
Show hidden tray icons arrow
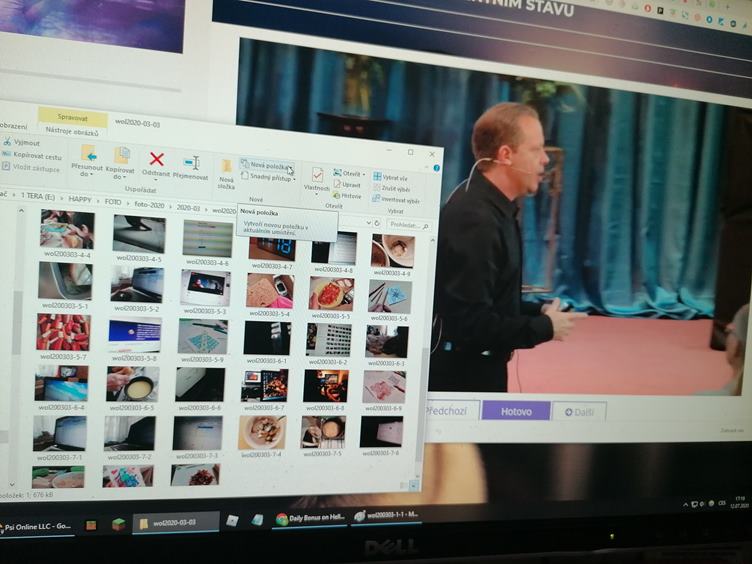point(685,505)
